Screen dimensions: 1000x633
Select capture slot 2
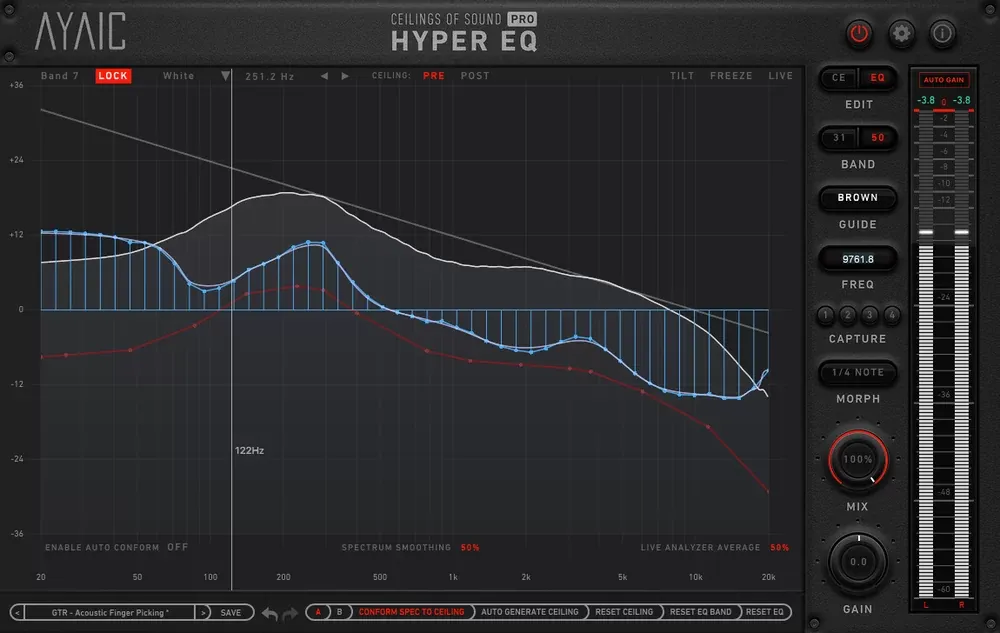[x=848, y=315]
